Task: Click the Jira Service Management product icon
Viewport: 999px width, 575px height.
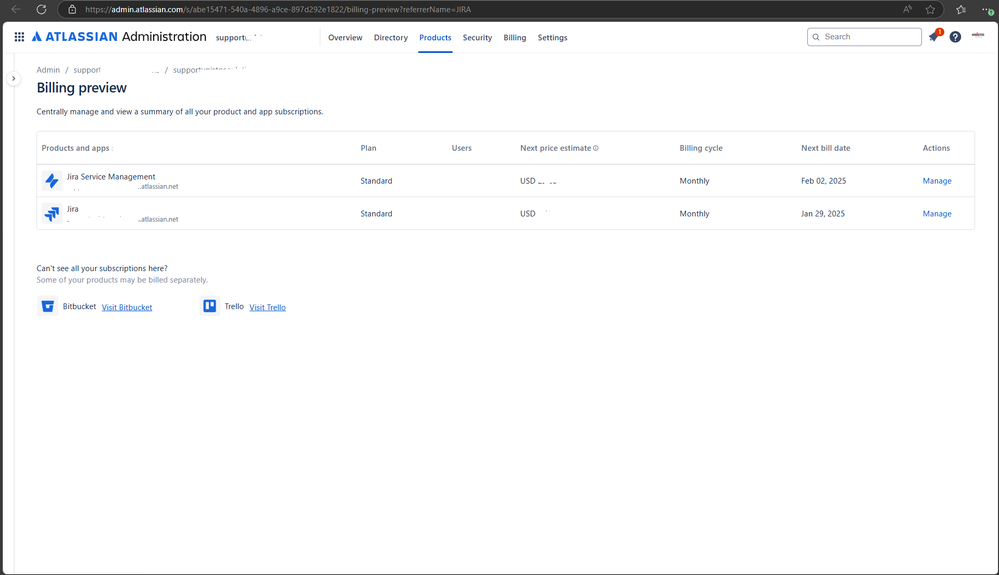Action: coord(52,181)
